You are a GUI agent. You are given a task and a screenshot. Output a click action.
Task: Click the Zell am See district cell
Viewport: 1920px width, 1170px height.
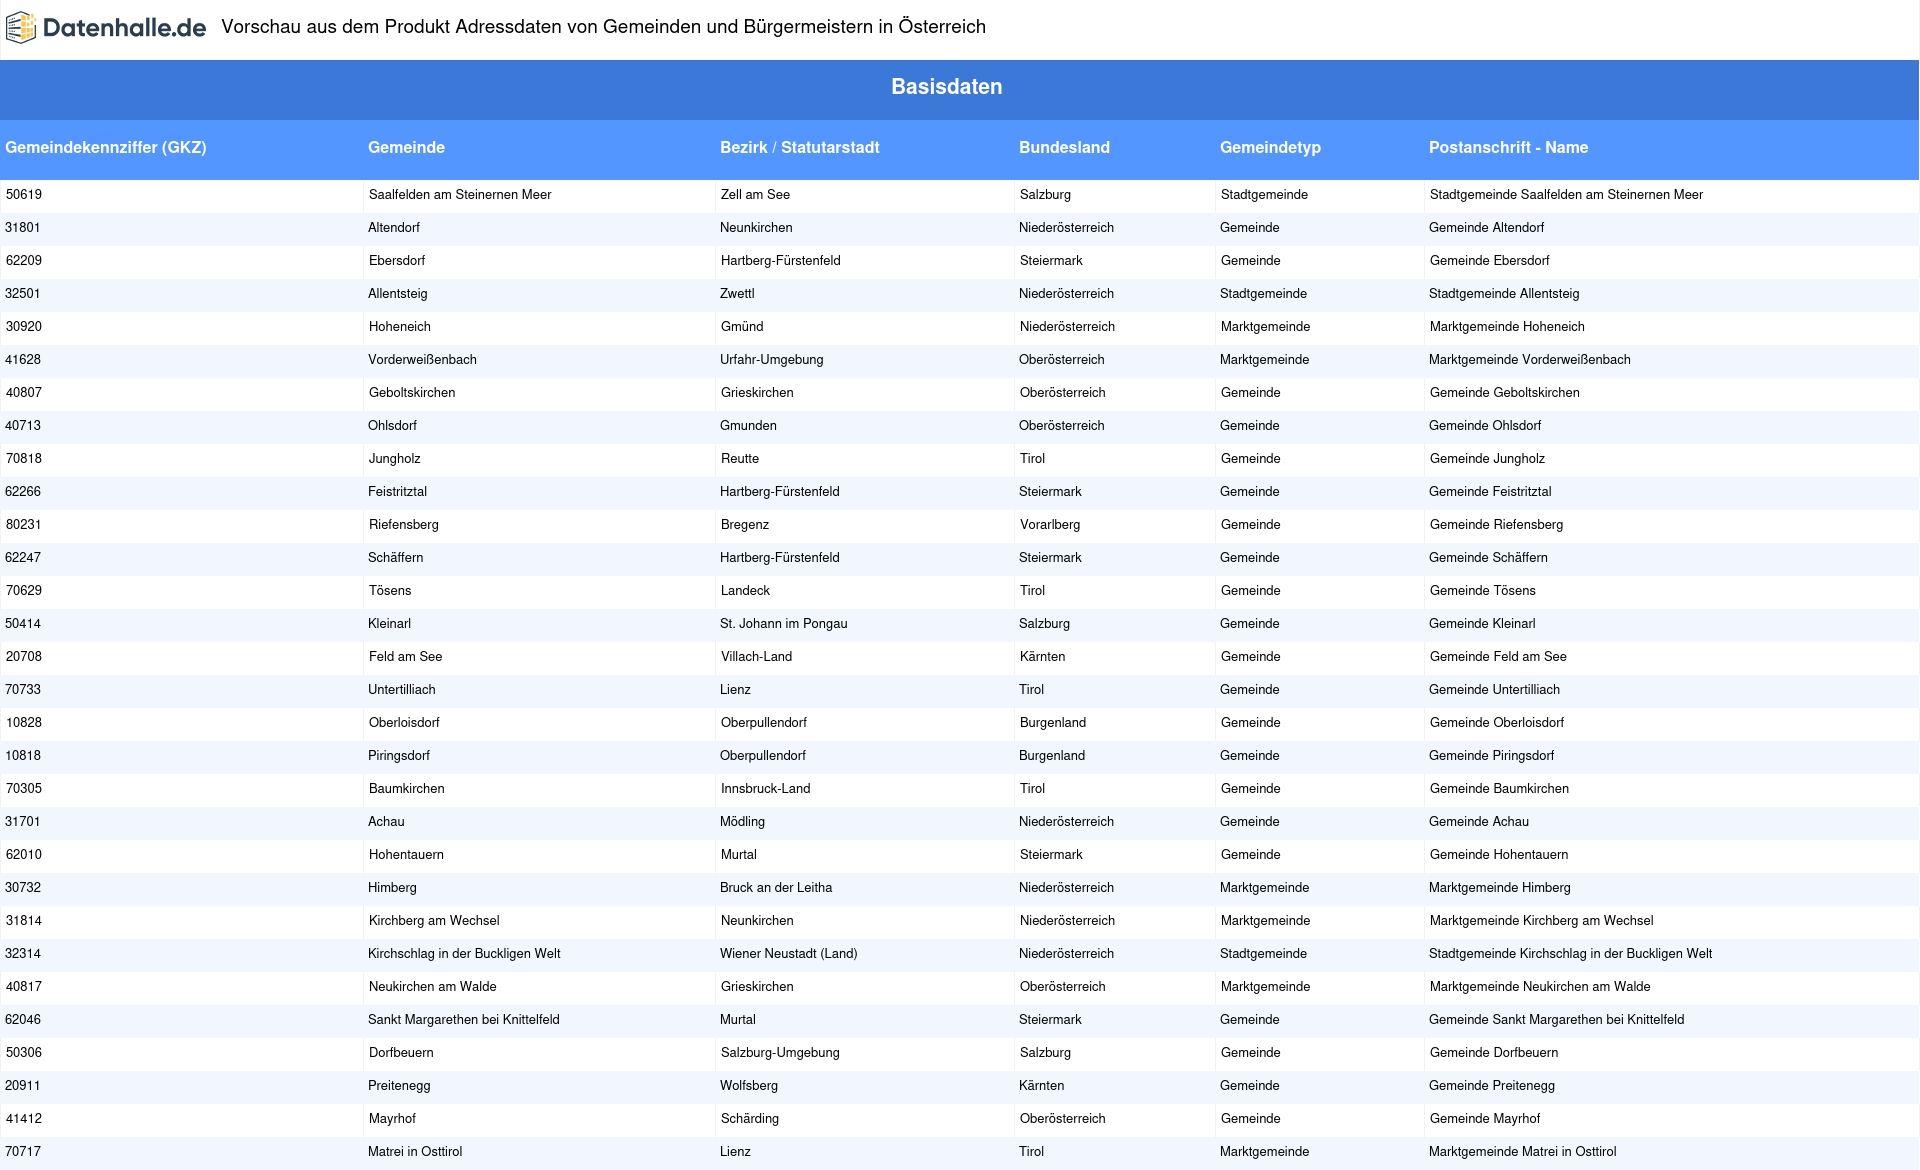click(x=864, y=195)
